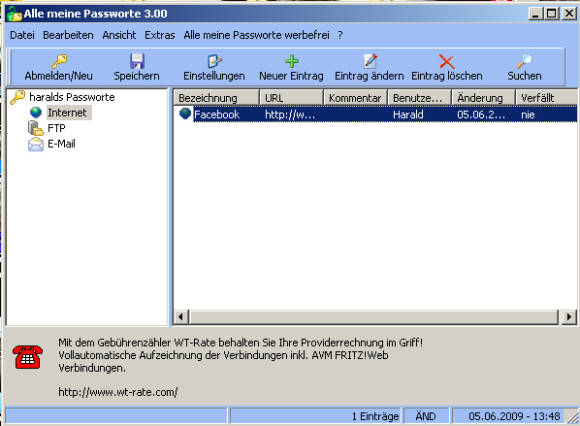Save using the Speichern floppy icon
The image size is (580, 426).
(x=137, y=61)
